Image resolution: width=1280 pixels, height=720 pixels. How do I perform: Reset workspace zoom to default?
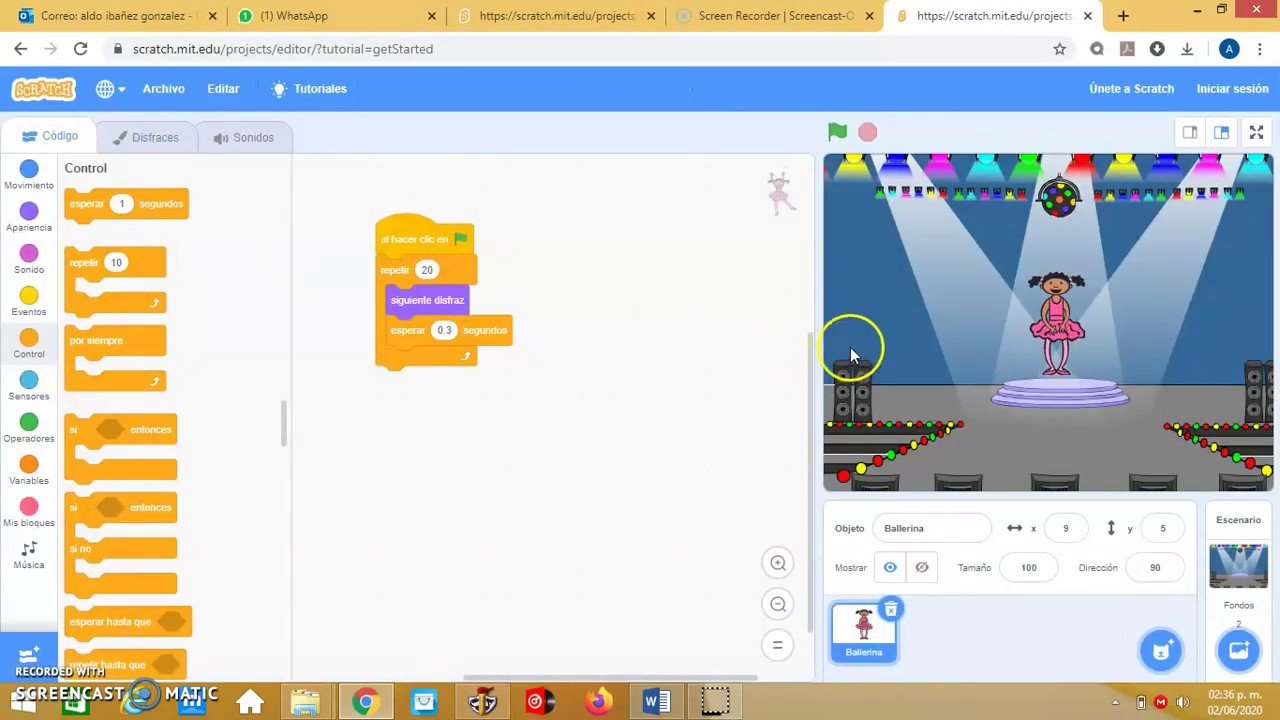tap(778, 645)
